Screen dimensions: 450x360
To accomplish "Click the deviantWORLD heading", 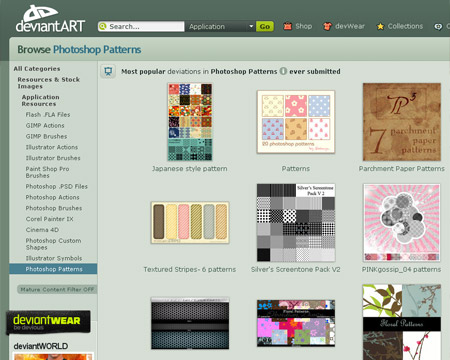I will 41,346.
